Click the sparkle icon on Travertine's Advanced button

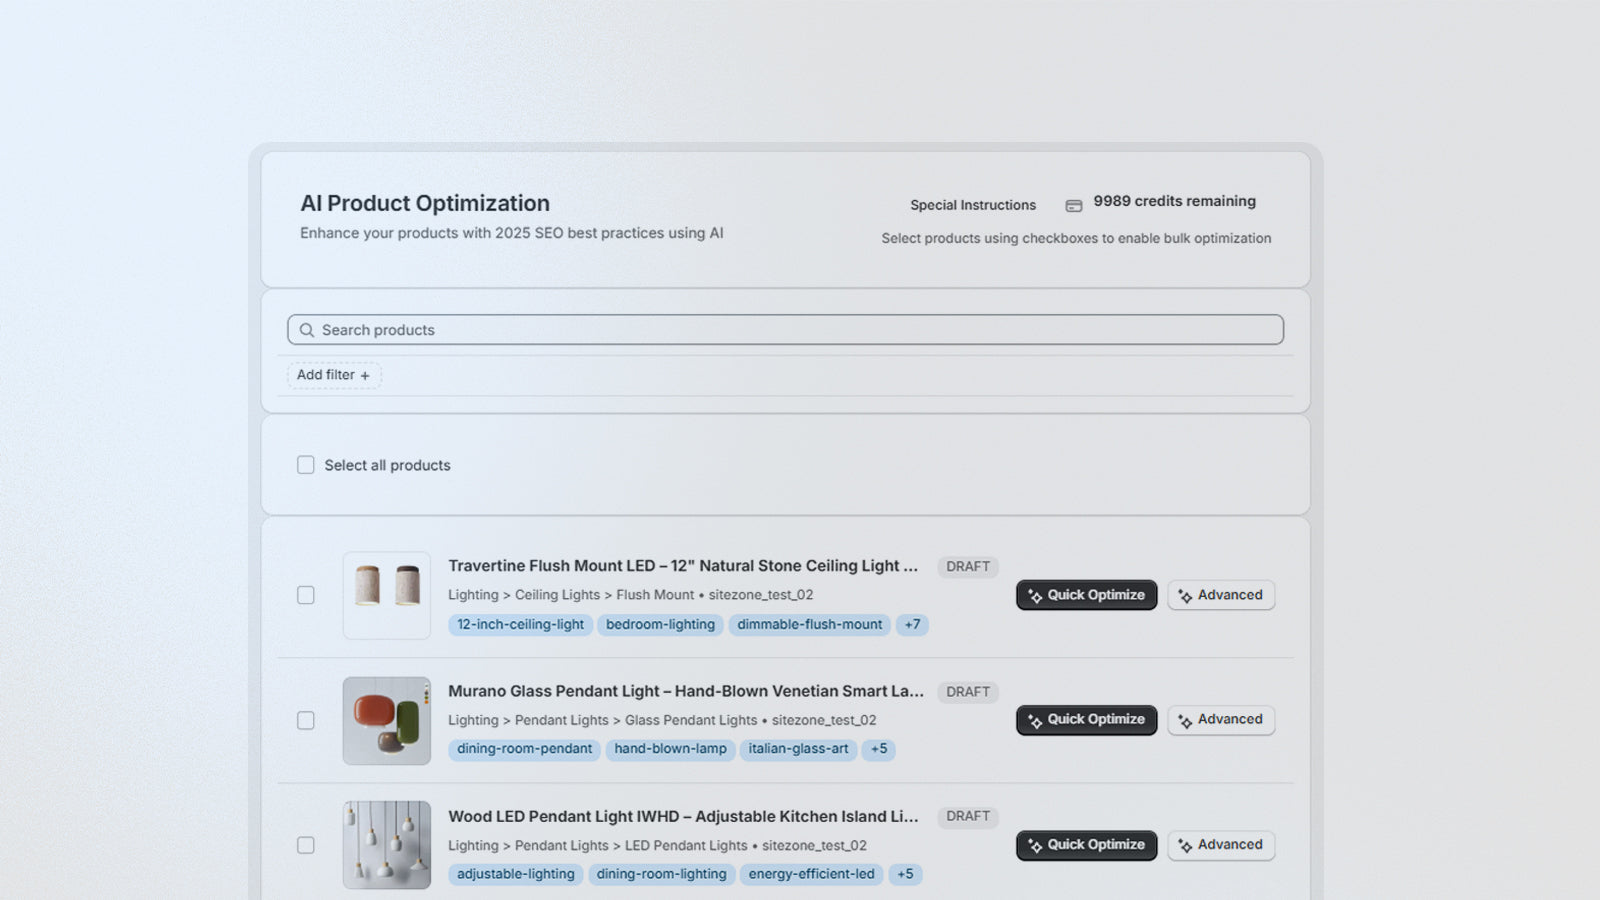tap(1186, 595)
